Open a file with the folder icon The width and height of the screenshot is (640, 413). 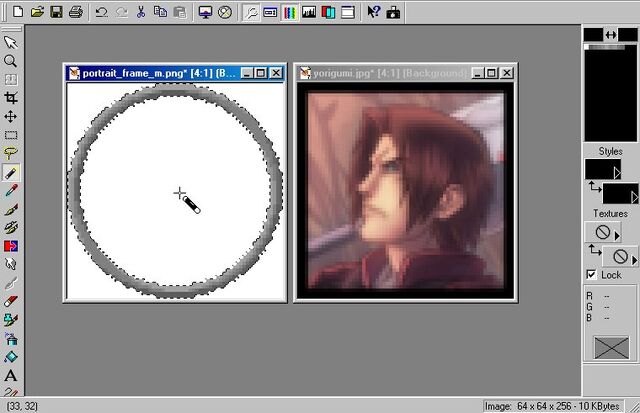[37, 12]
